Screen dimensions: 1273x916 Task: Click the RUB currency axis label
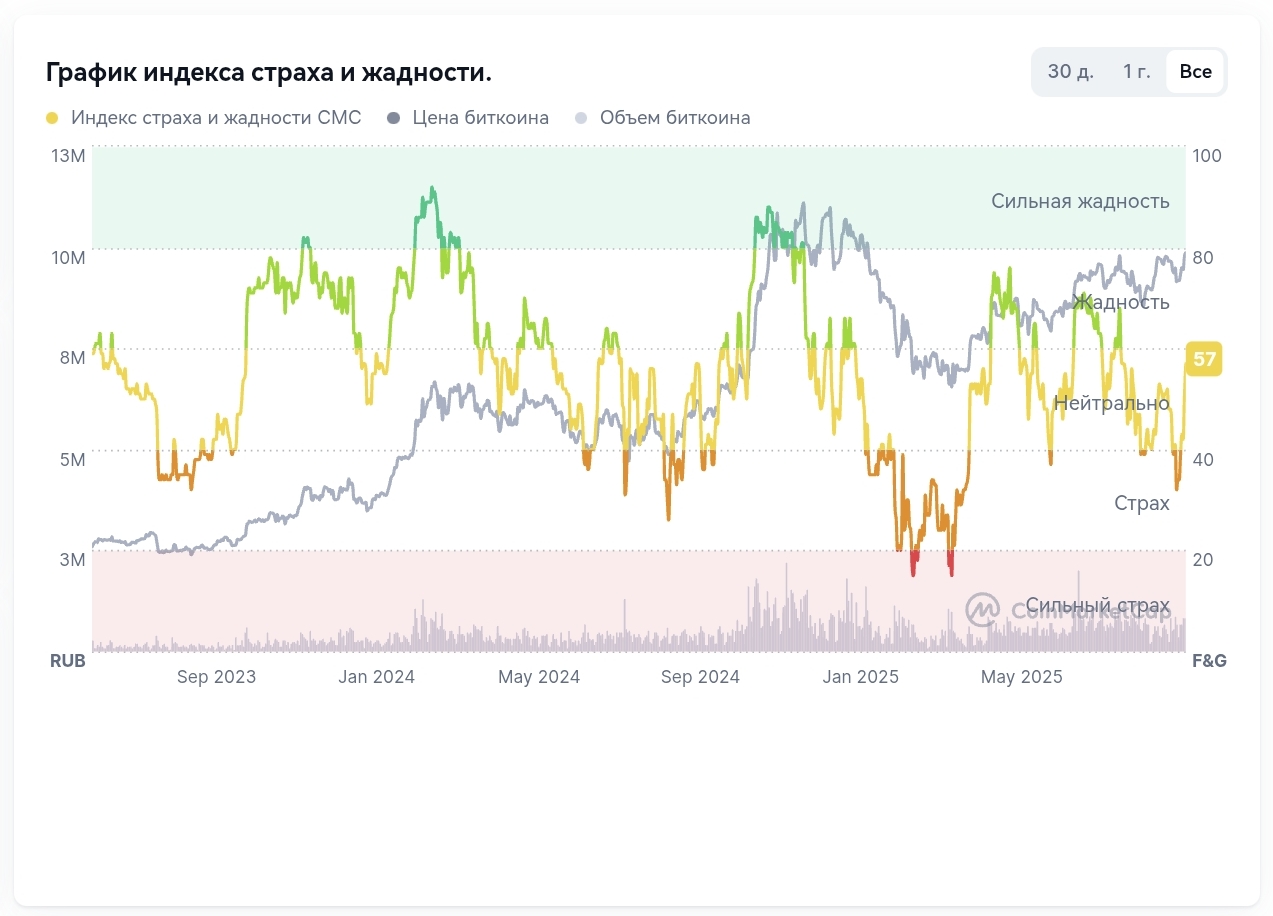(68, 661)
